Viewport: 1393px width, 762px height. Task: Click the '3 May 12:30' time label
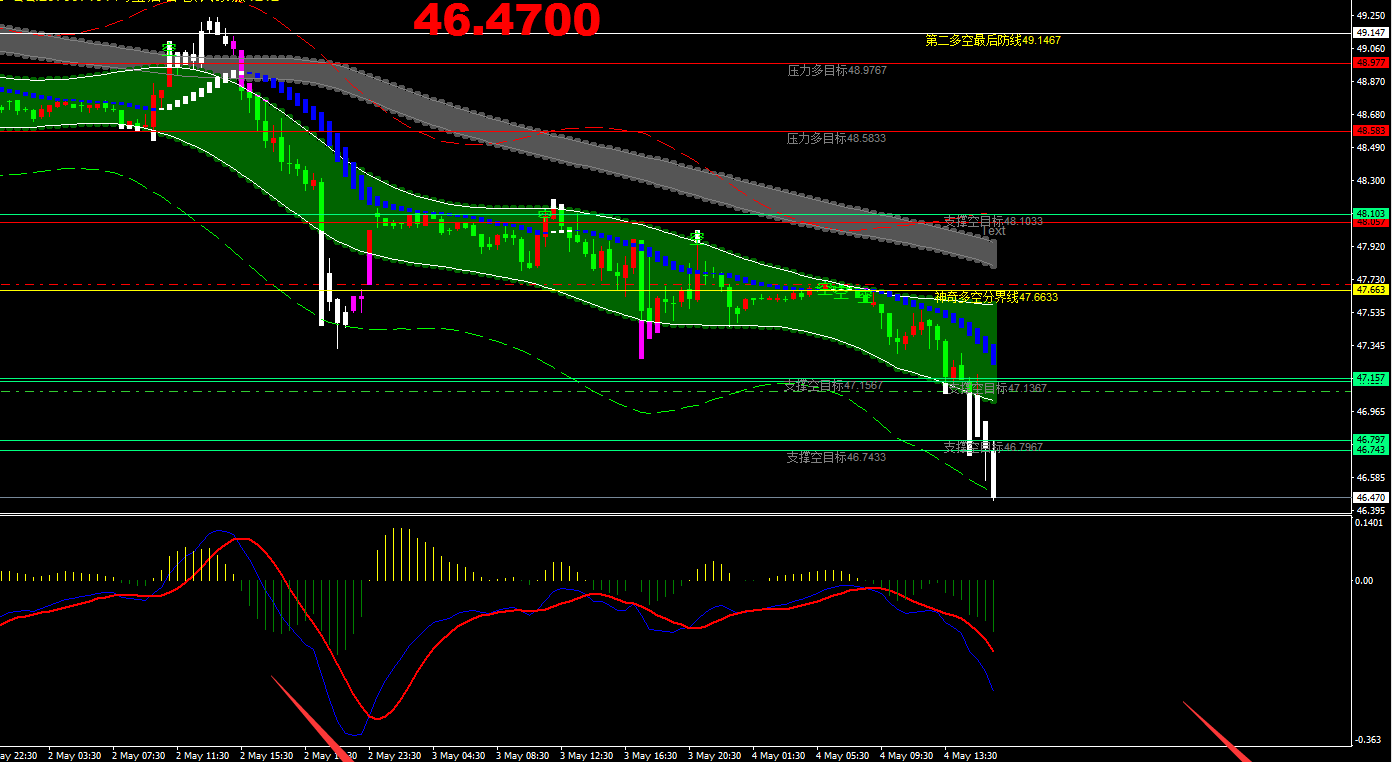587,755
